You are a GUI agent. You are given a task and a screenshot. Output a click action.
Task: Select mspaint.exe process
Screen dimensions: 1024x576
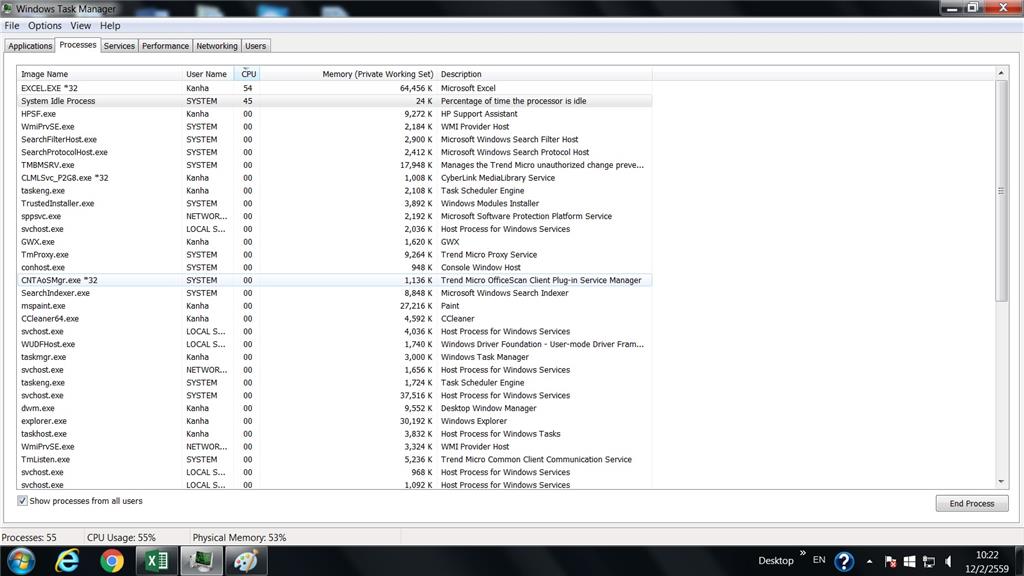pyautogui.click(x=334, y=306)
